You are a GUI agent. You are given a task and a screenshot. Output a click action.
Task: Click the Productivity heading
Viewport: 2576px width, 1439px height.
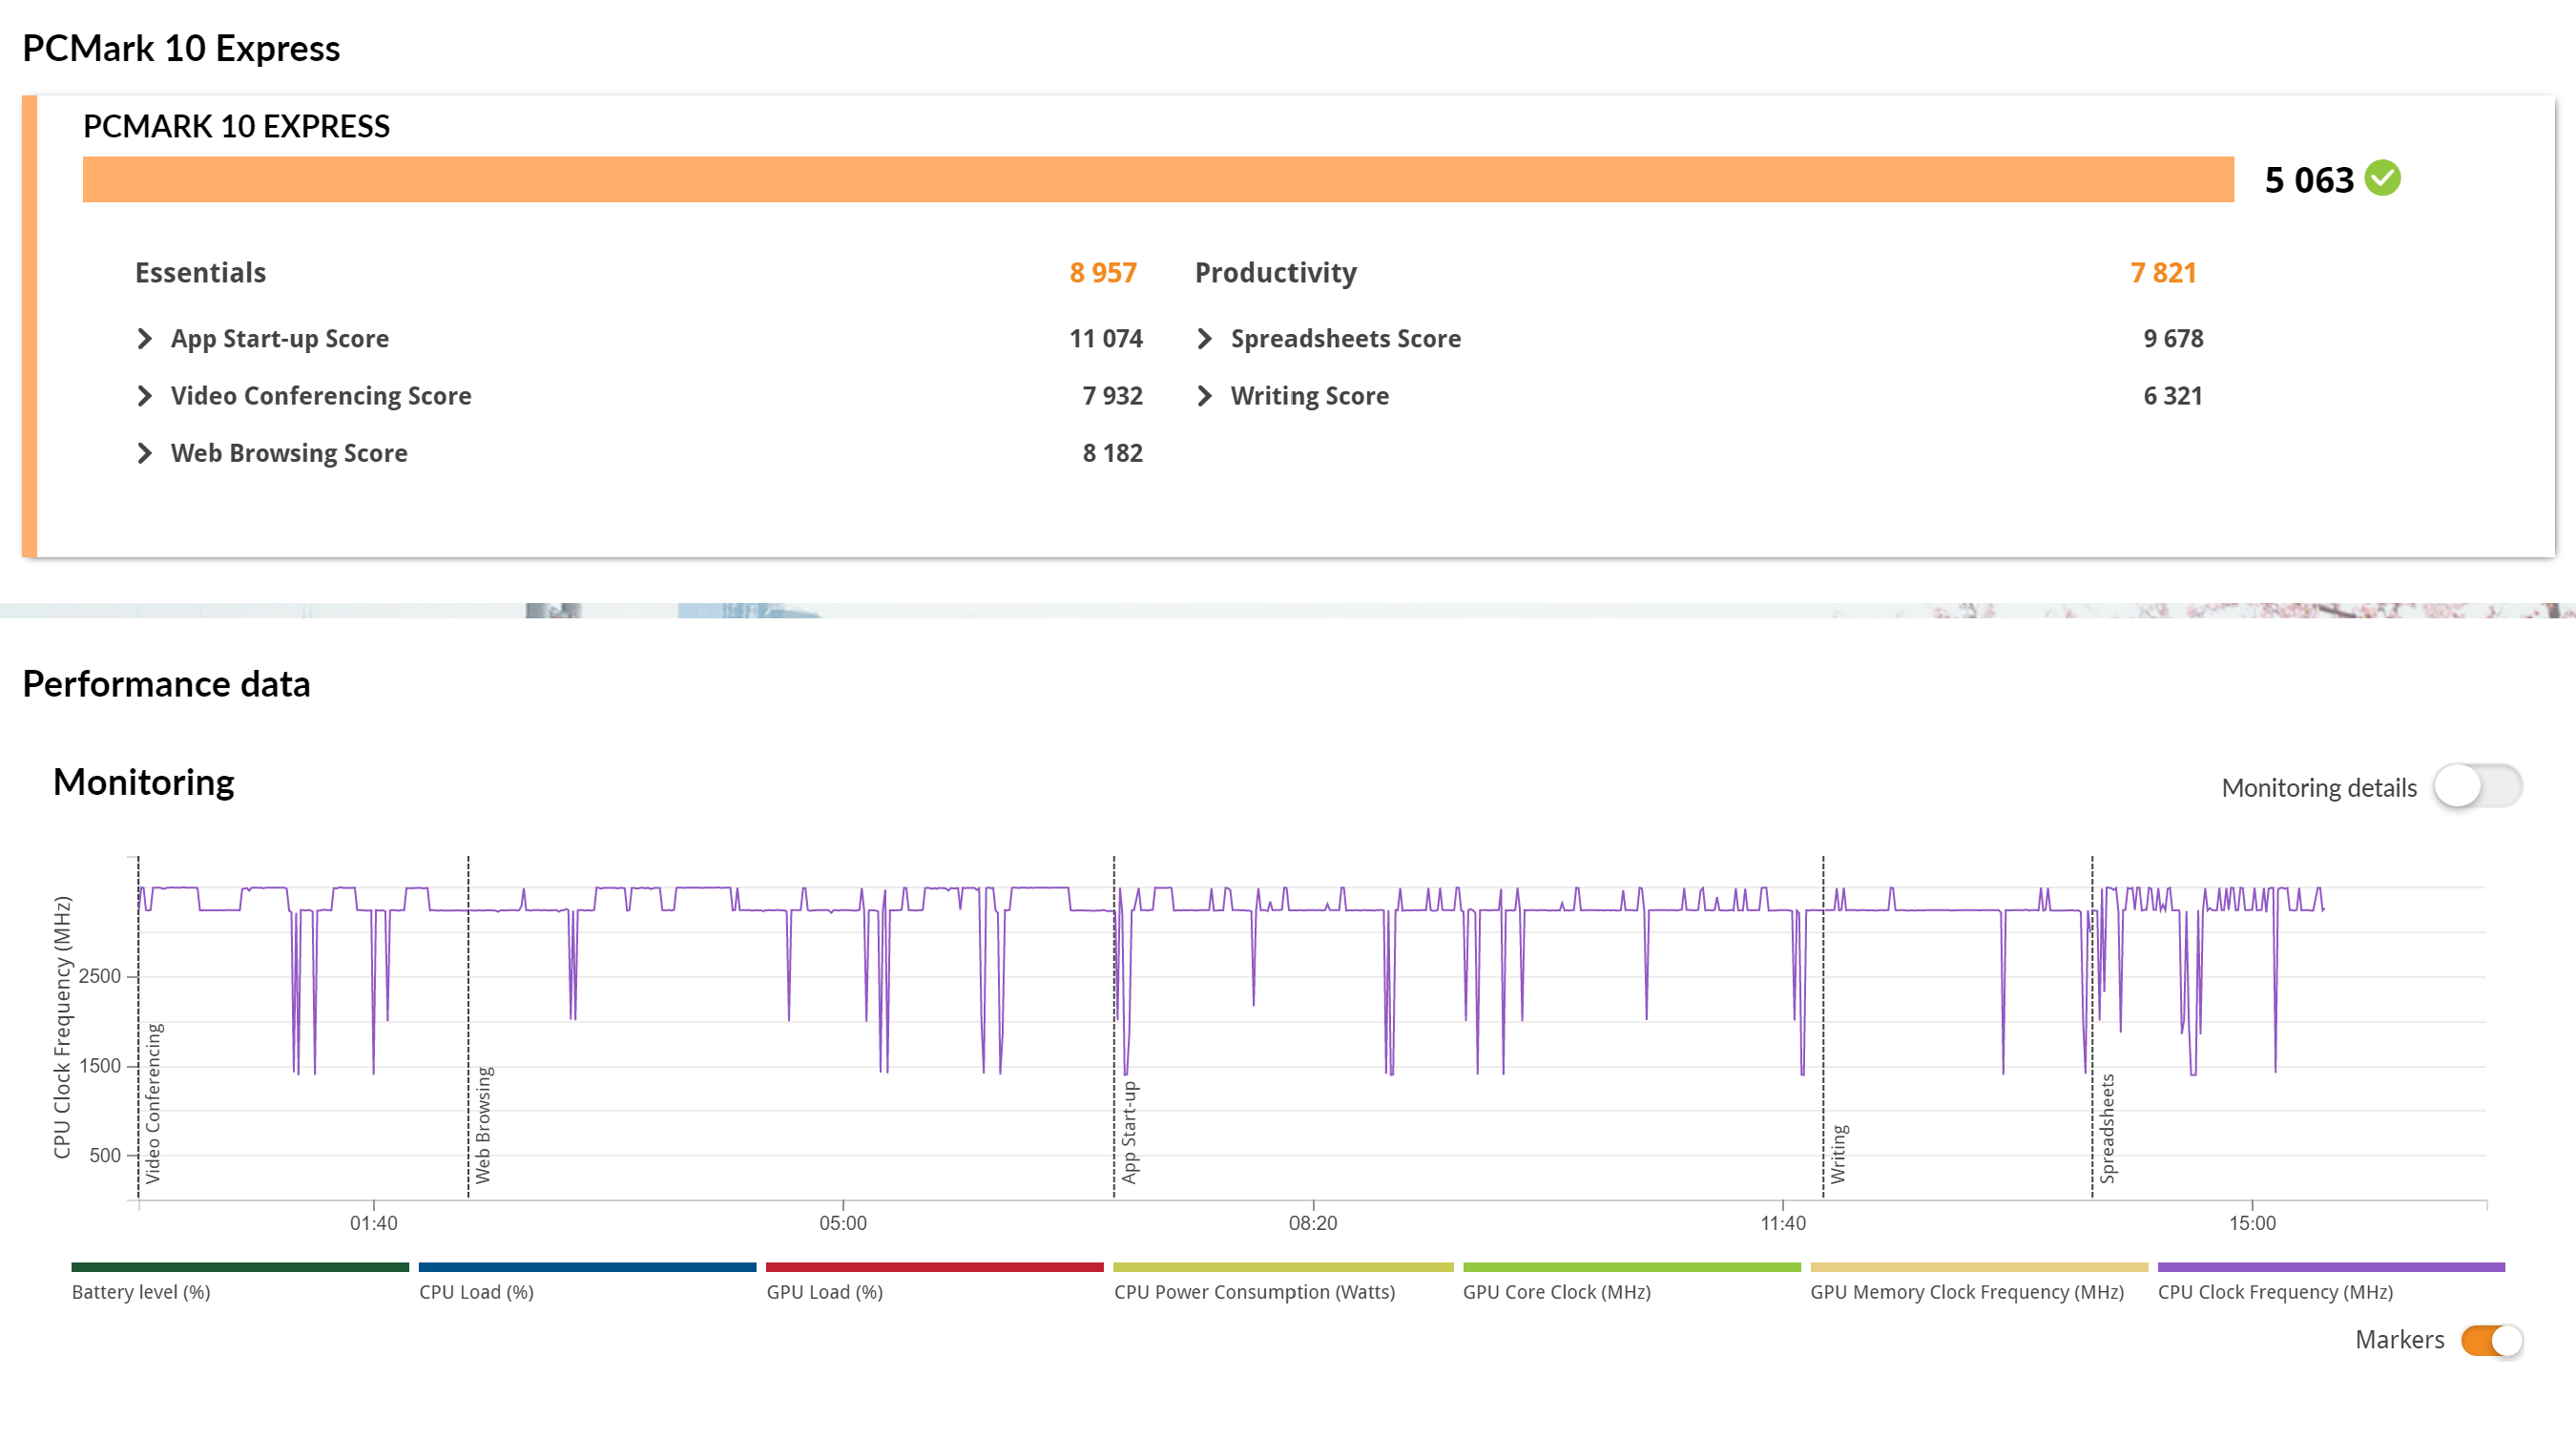coord(1276,272)
